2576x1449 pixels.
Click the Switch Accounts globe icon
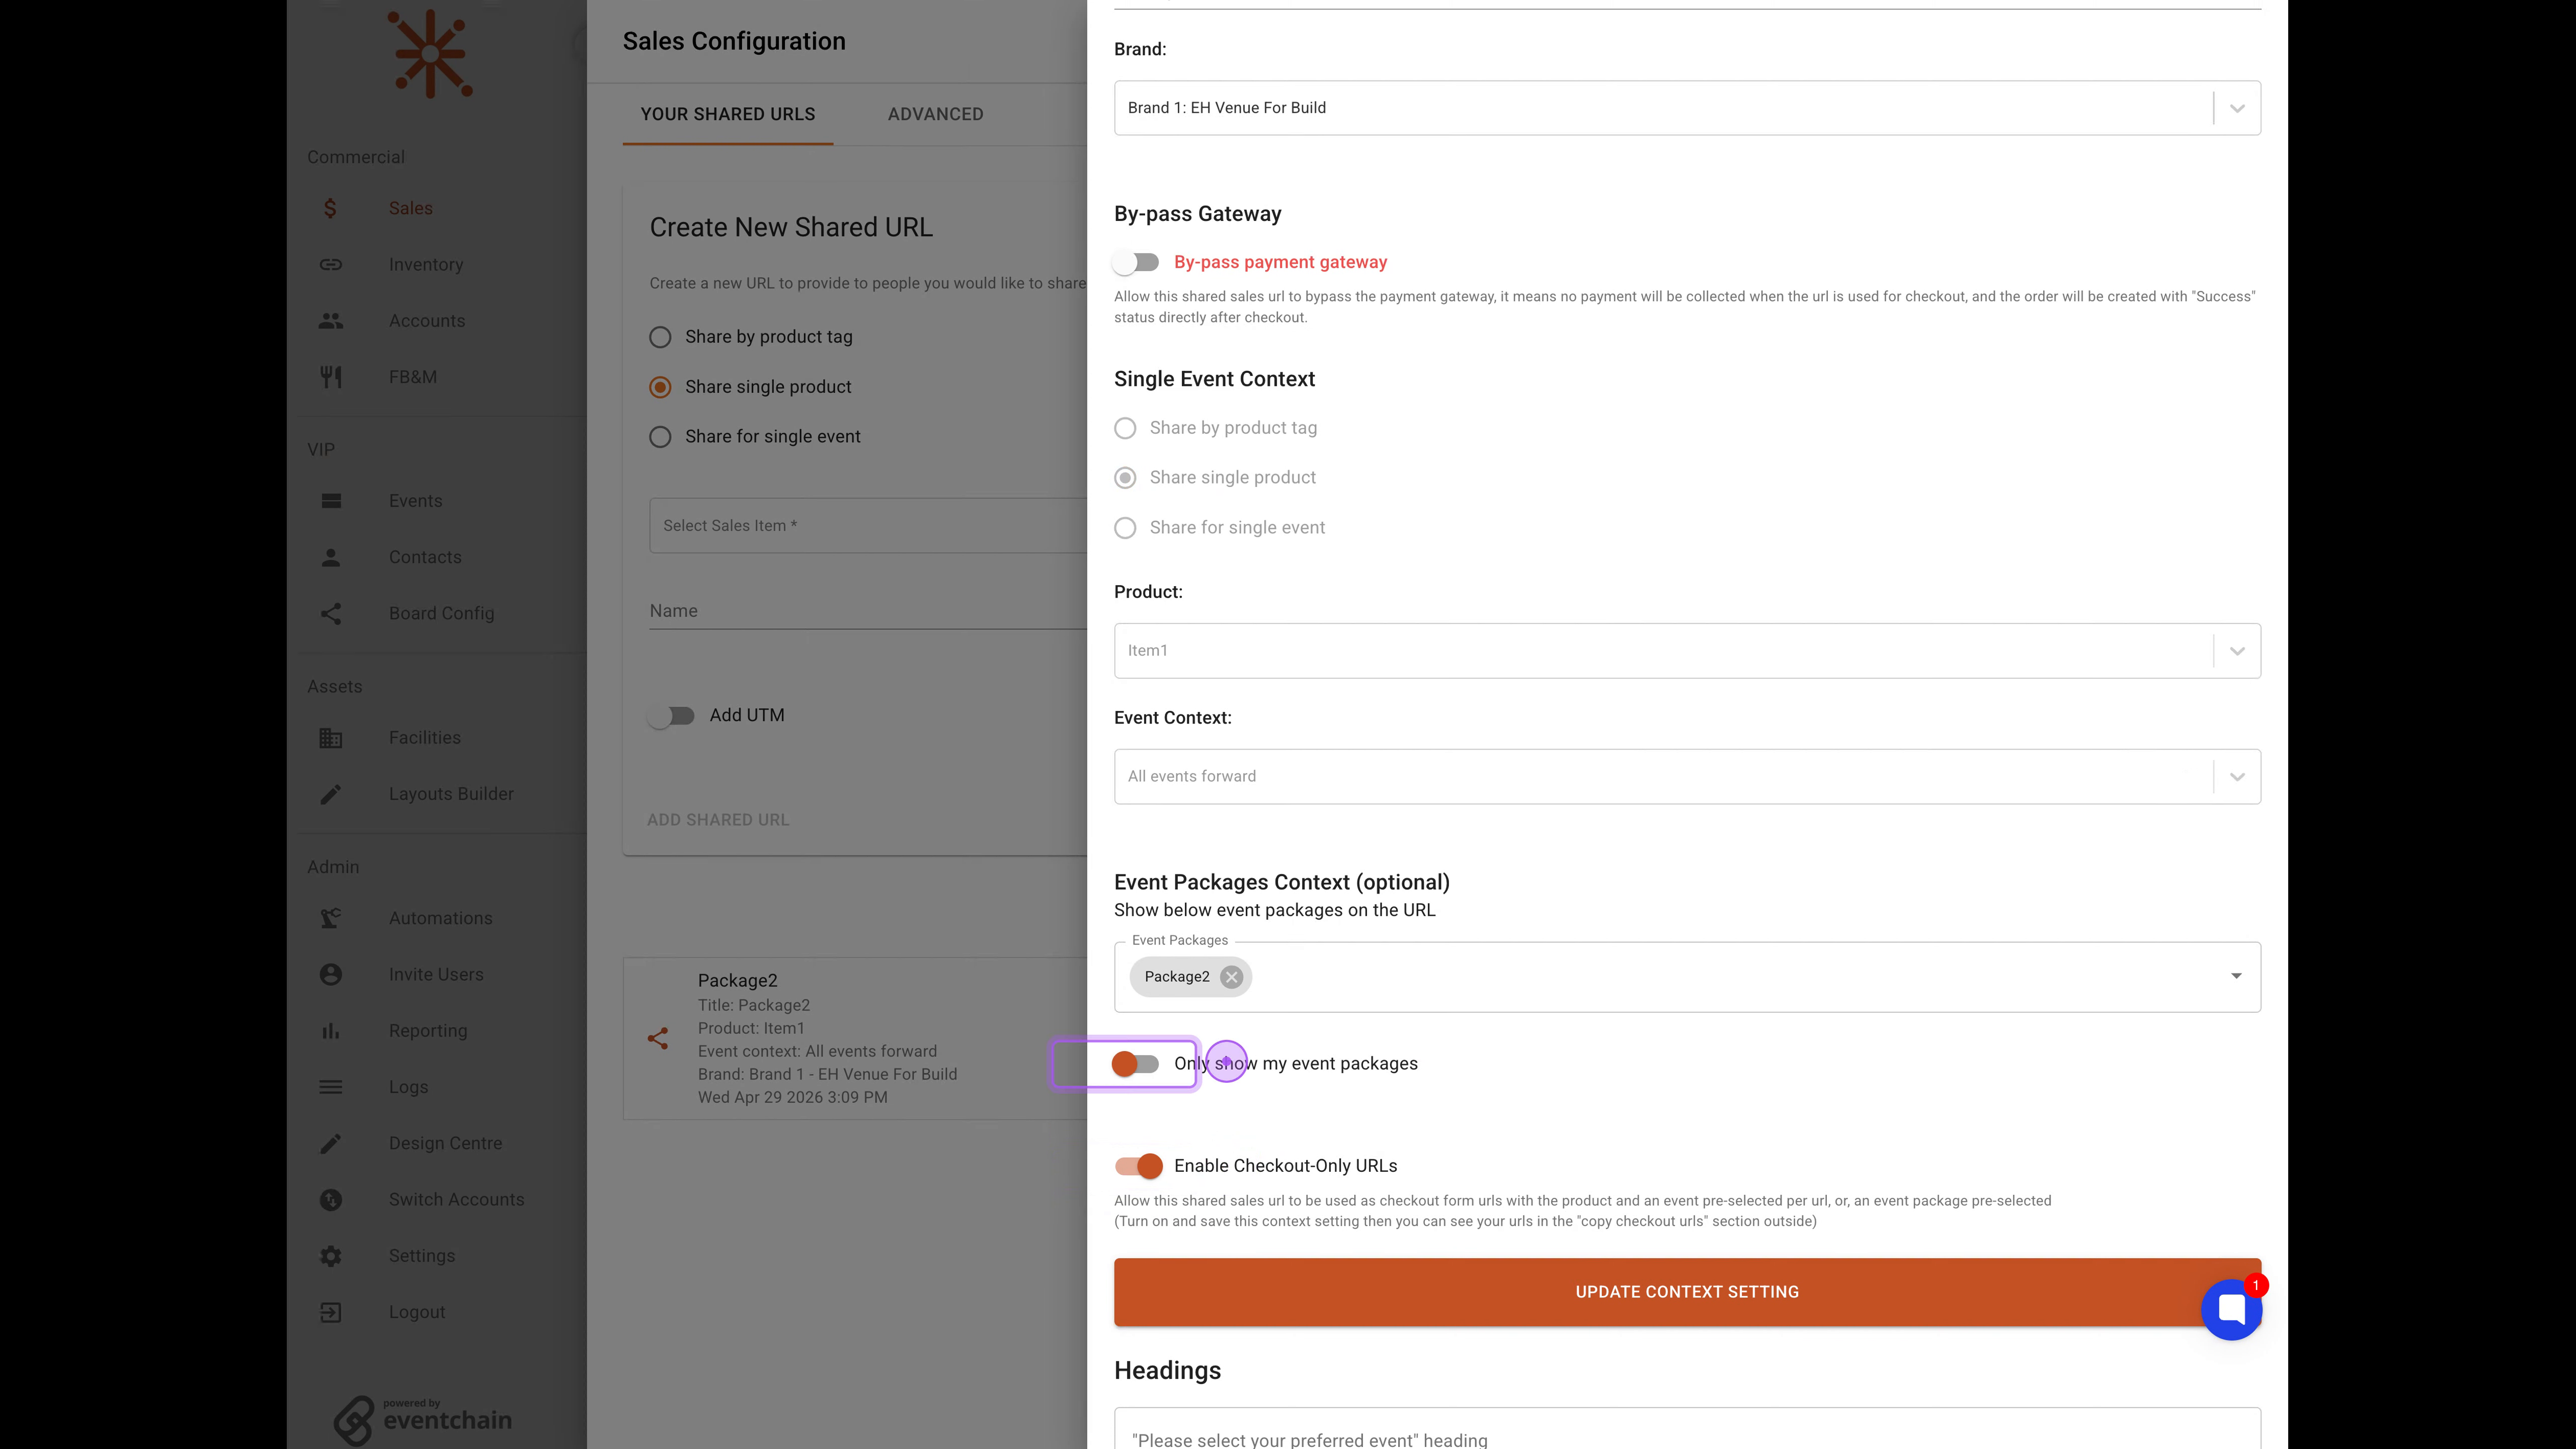[x=330, y=1200]
